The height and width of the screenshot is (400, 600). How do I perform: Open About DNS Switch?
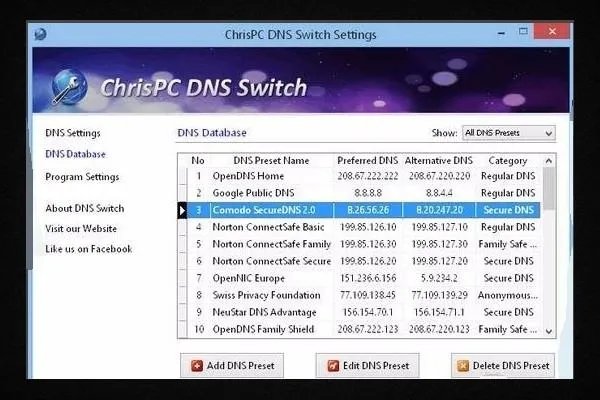click(x=85, y=208)
